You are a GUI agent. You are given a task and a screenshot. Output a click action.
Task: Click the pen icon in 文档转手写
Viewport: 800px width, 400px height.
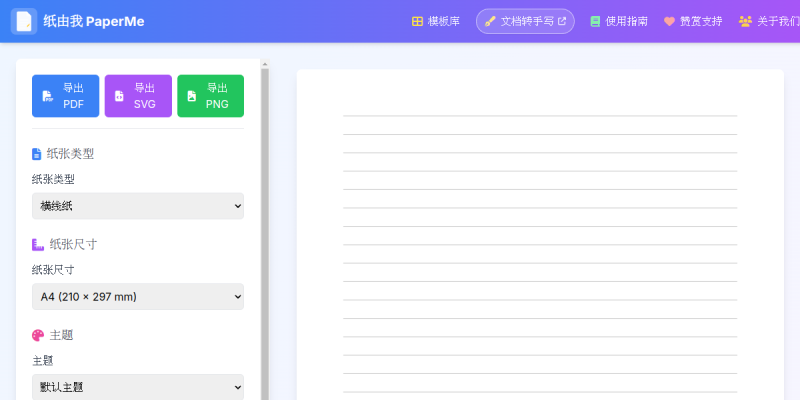pos(490,21)
